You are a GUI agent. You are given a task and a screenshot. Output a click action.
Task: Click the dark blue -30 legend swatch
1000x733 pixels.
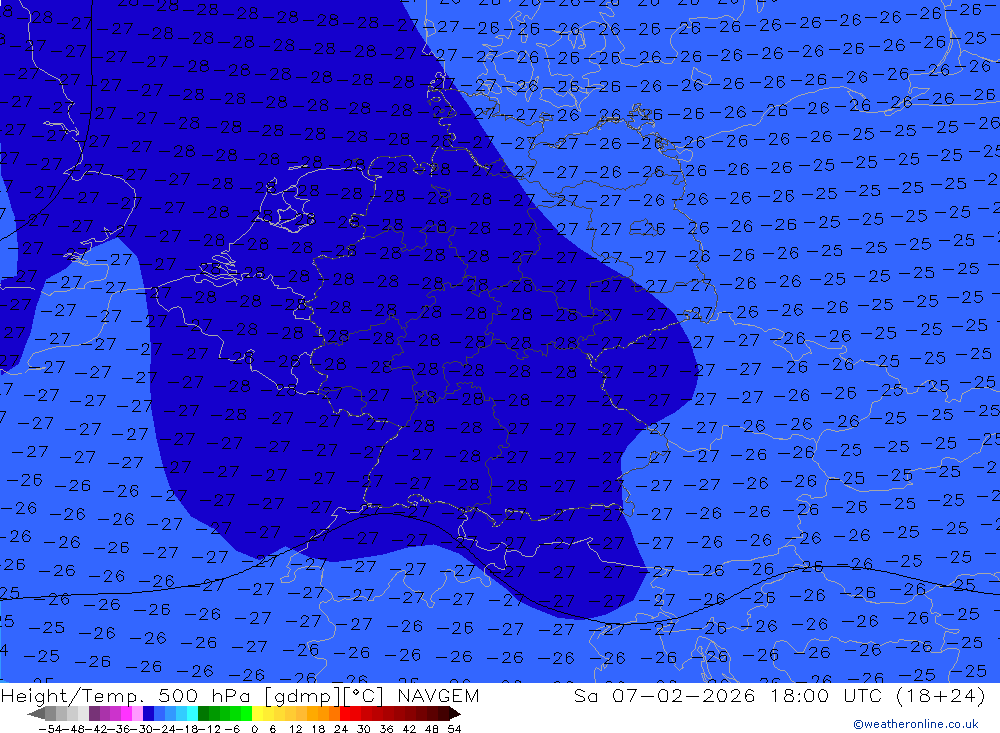tap(148, 714)
